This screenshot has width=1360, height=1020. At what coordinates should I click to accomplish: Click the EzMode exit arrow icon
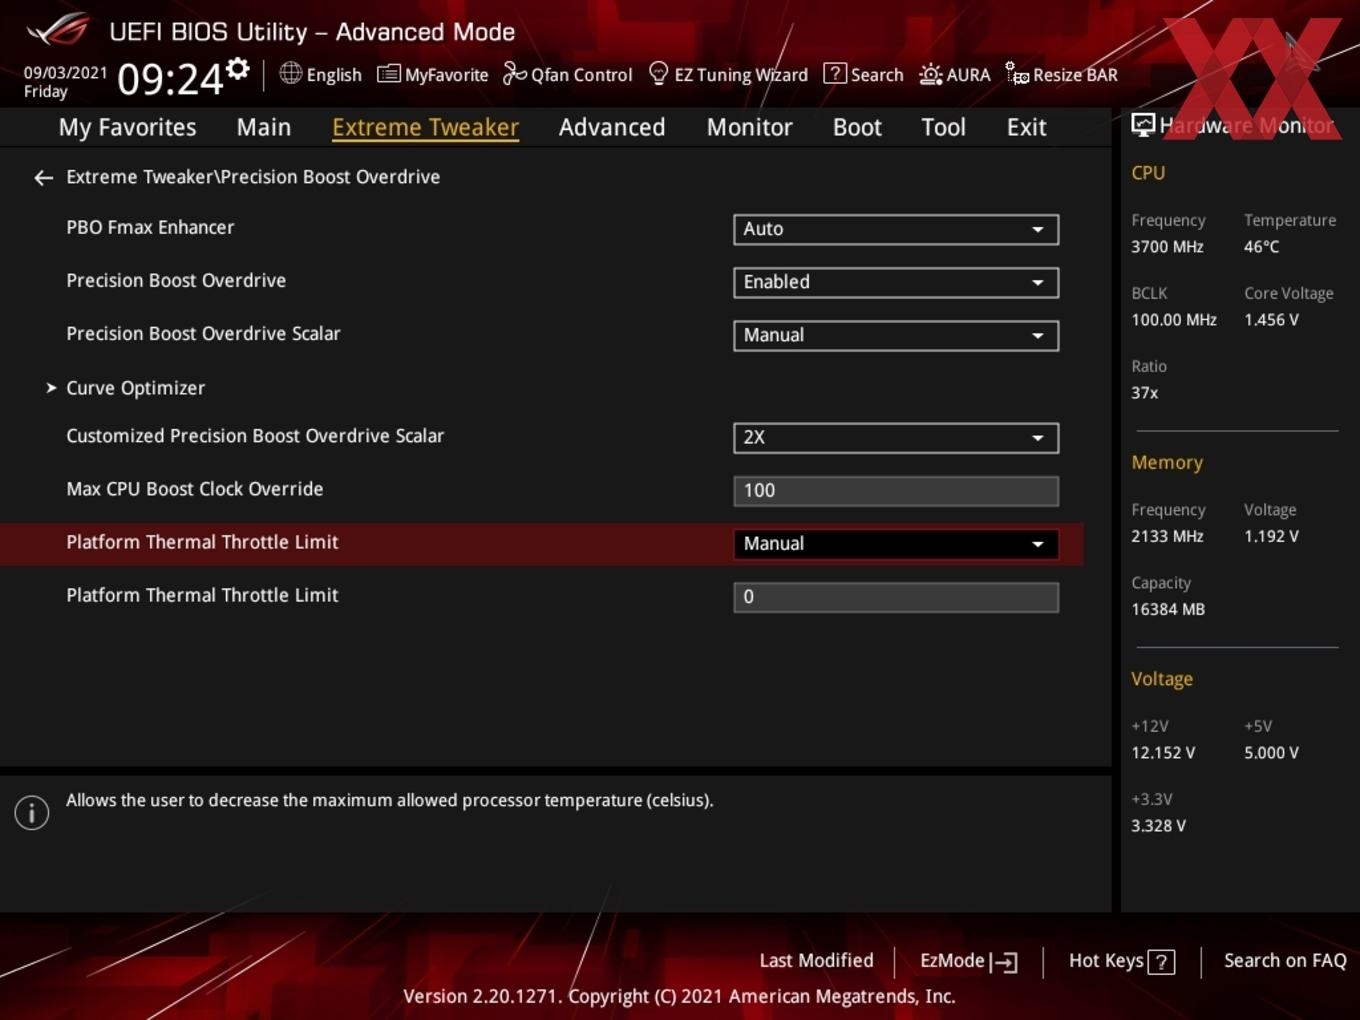pos(1004,962)
